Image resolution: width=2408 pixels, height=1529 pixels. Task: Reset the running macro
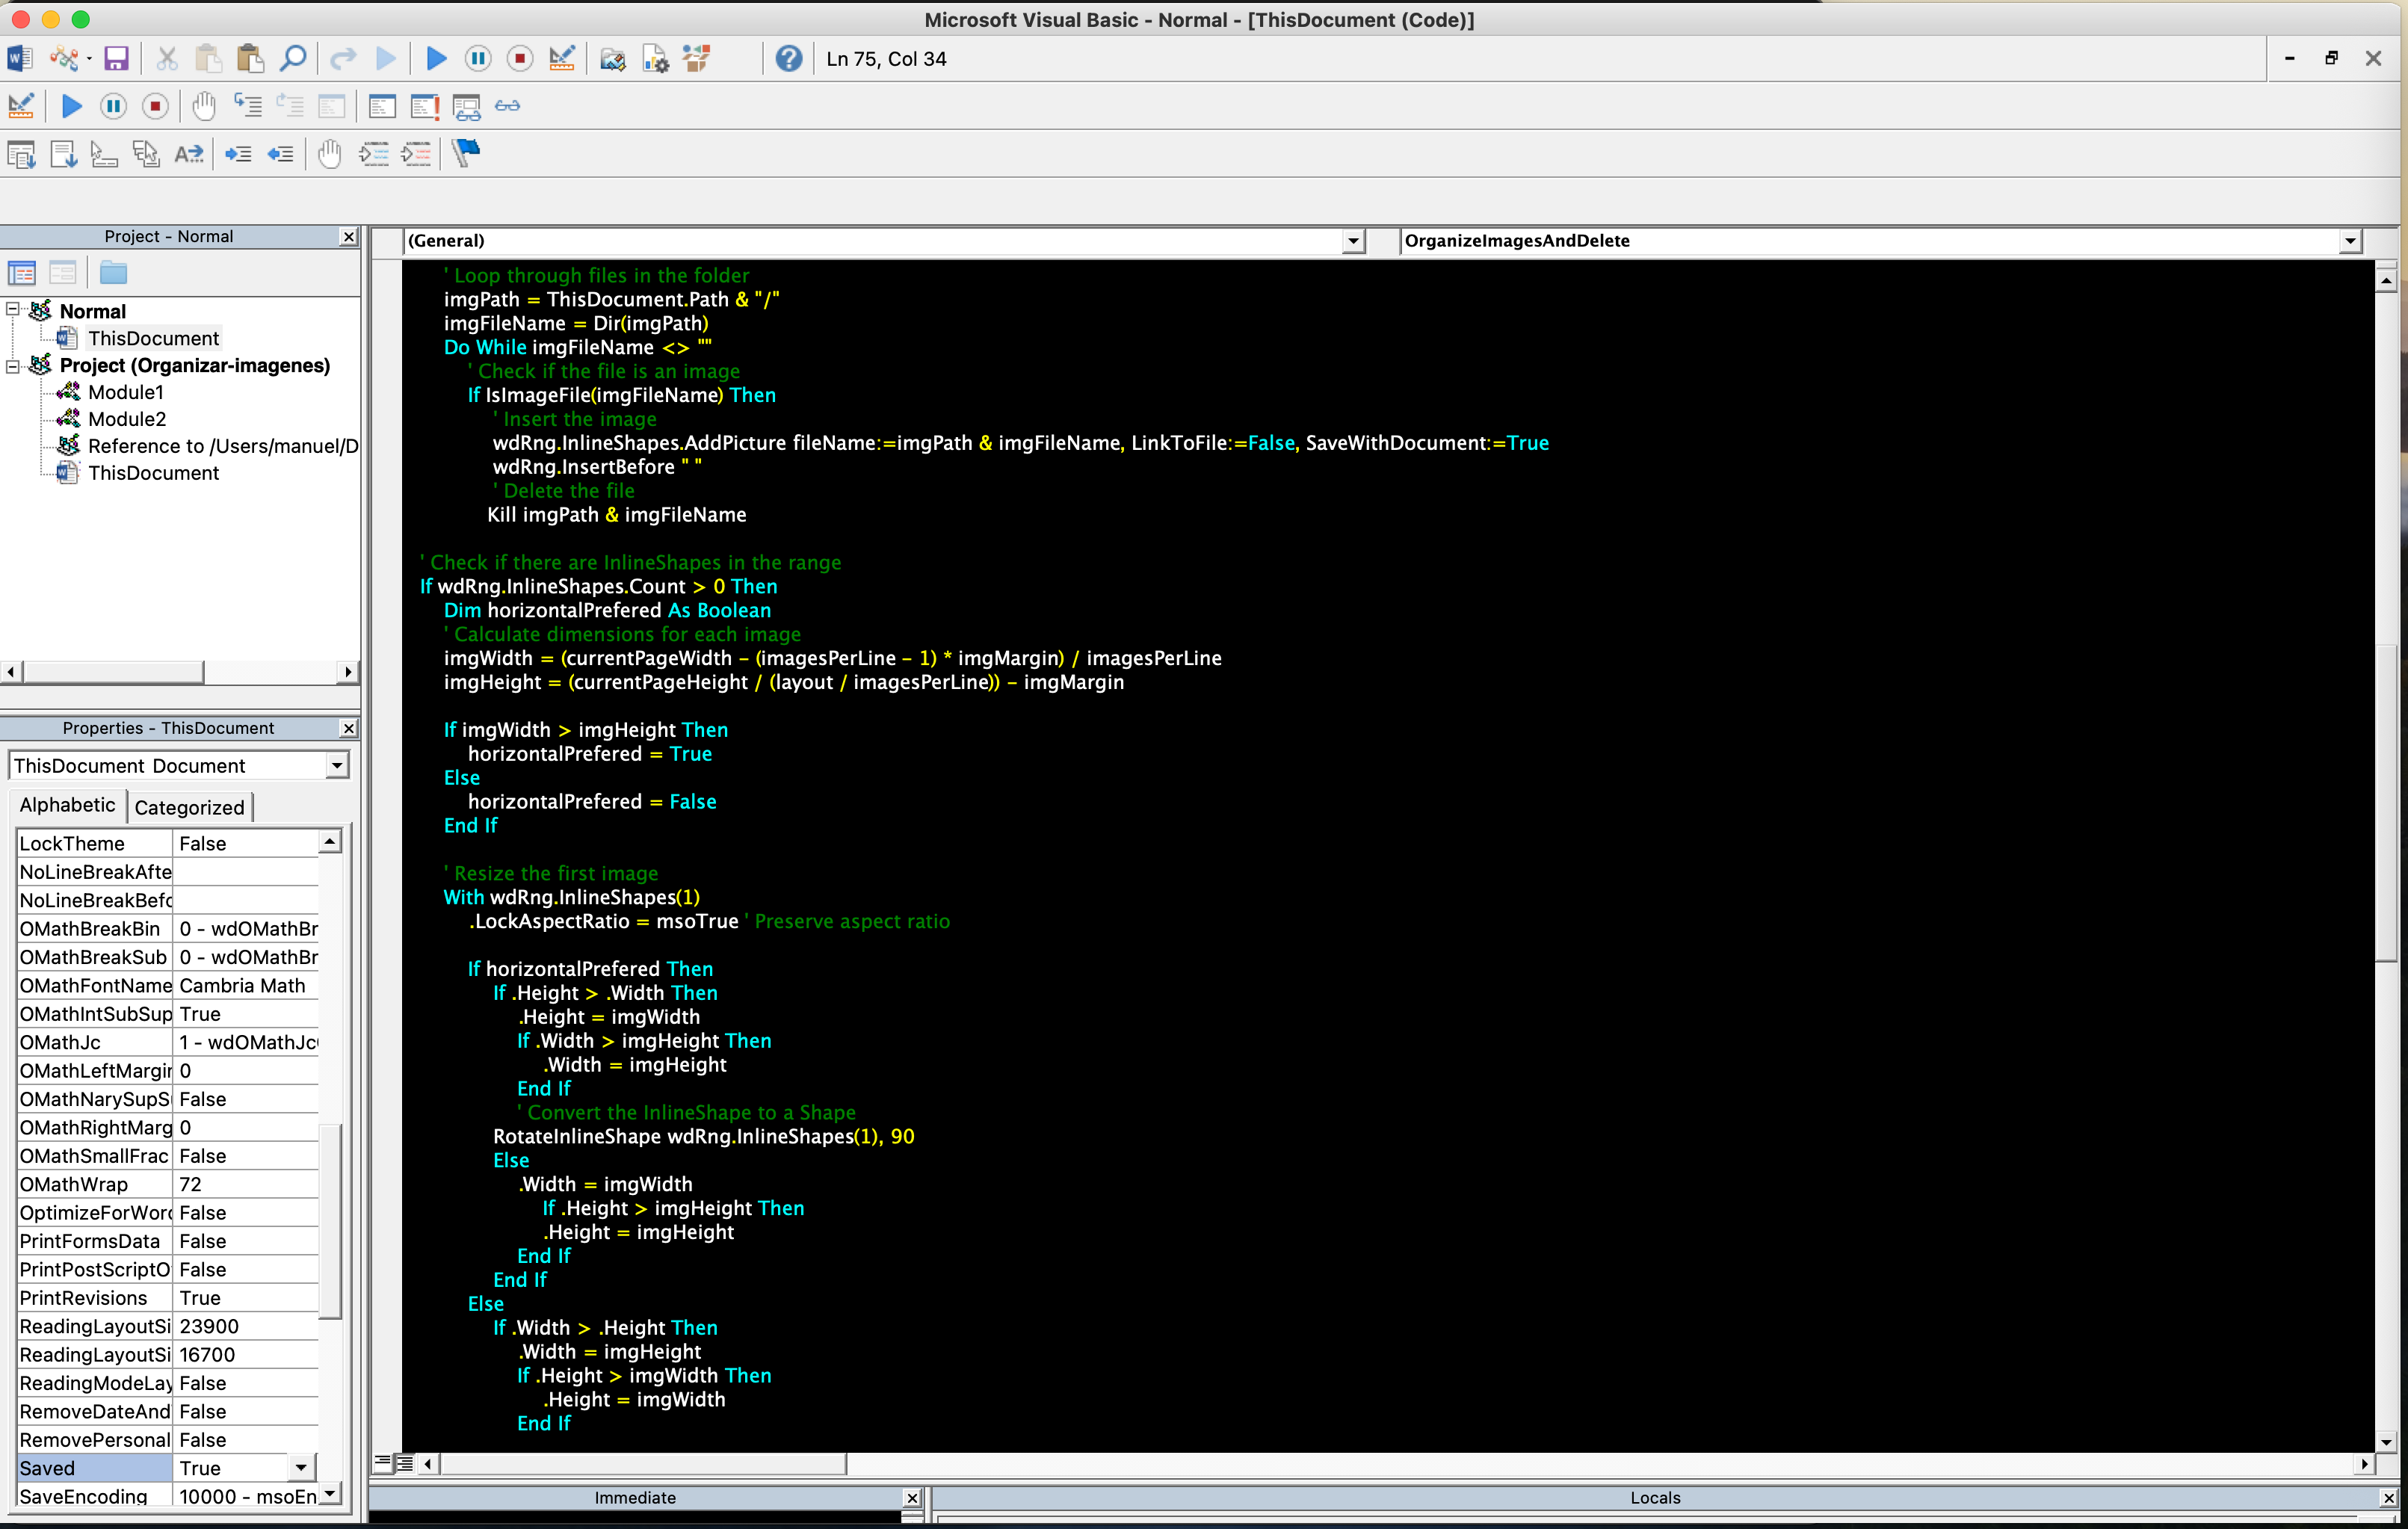click(520, 58)
